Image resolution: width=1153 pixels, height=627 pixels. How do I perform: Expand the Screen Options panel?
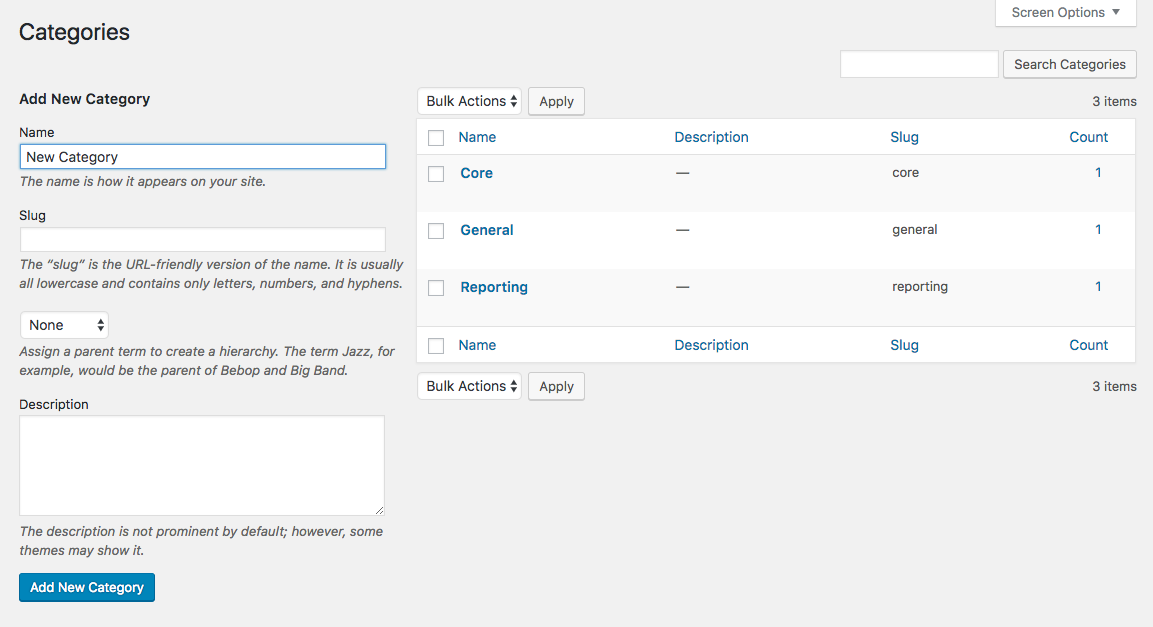(x=1065, y=13)
